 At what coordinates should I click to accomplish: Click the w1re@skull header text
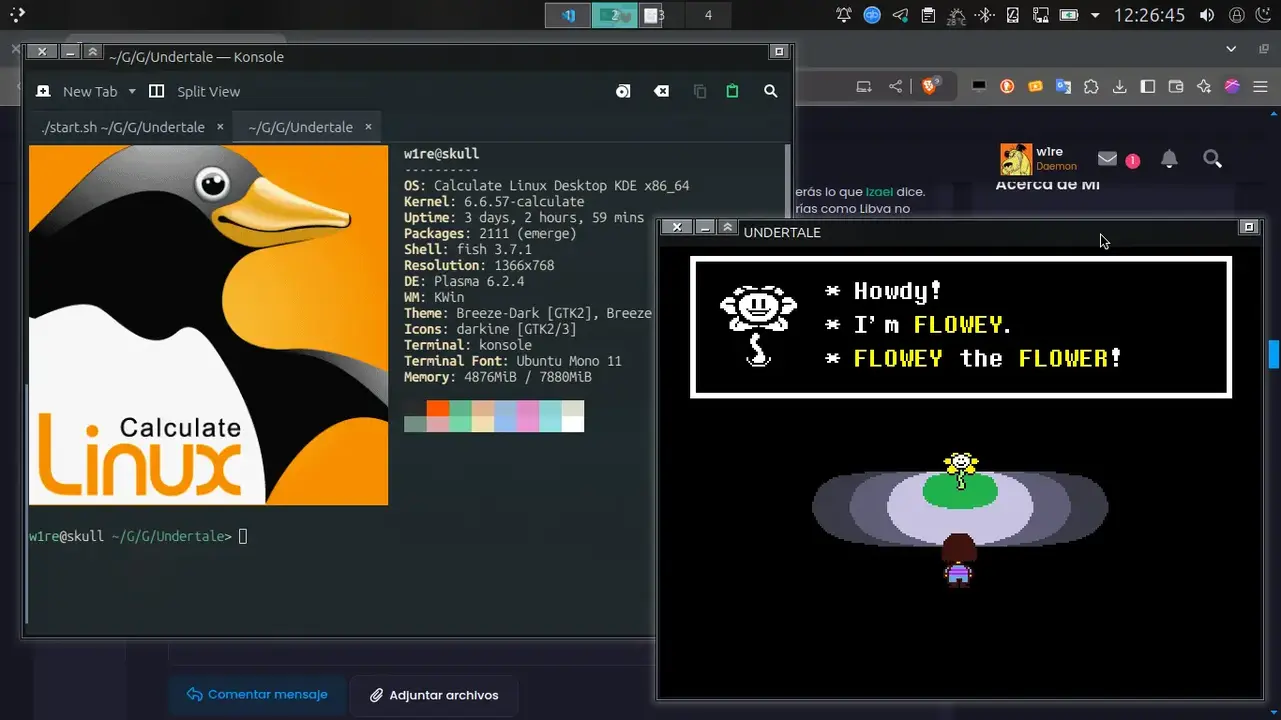pos(441,154)
